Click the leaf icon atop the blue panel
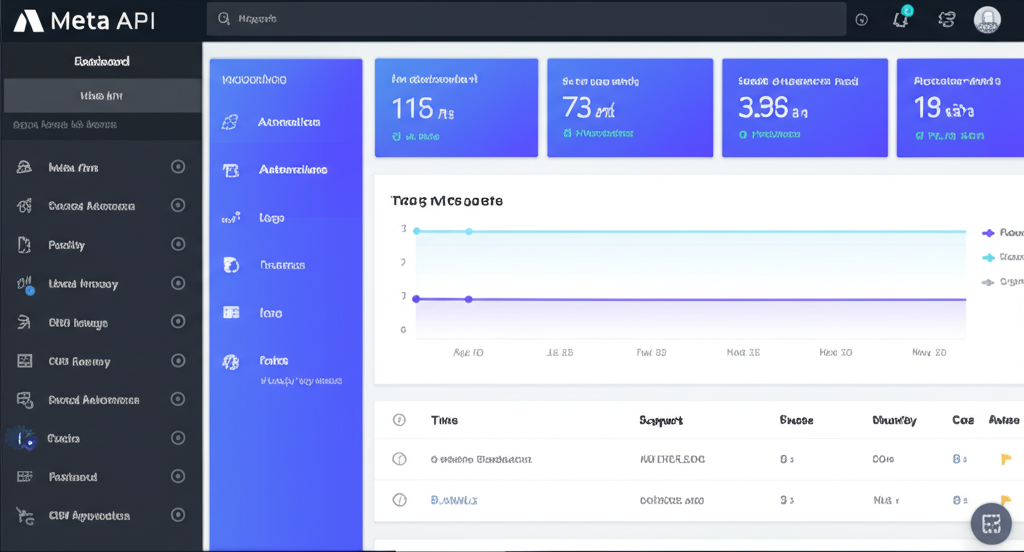 (x=230, y=122)
